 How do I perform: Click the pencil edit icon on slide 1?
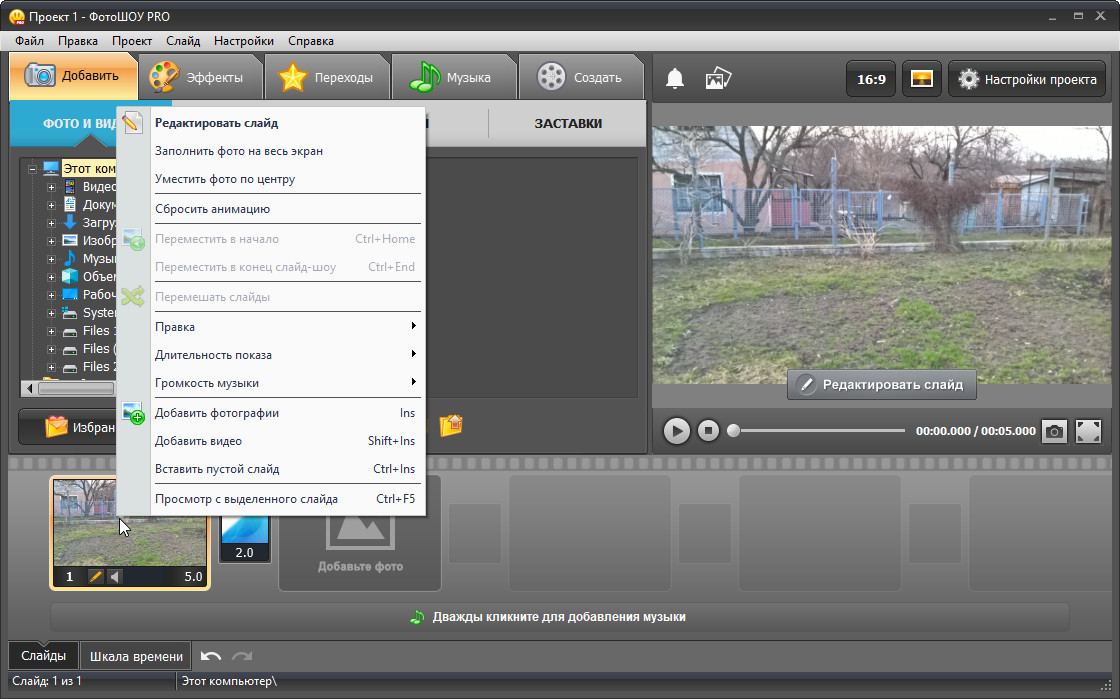[x=96, y=577]
